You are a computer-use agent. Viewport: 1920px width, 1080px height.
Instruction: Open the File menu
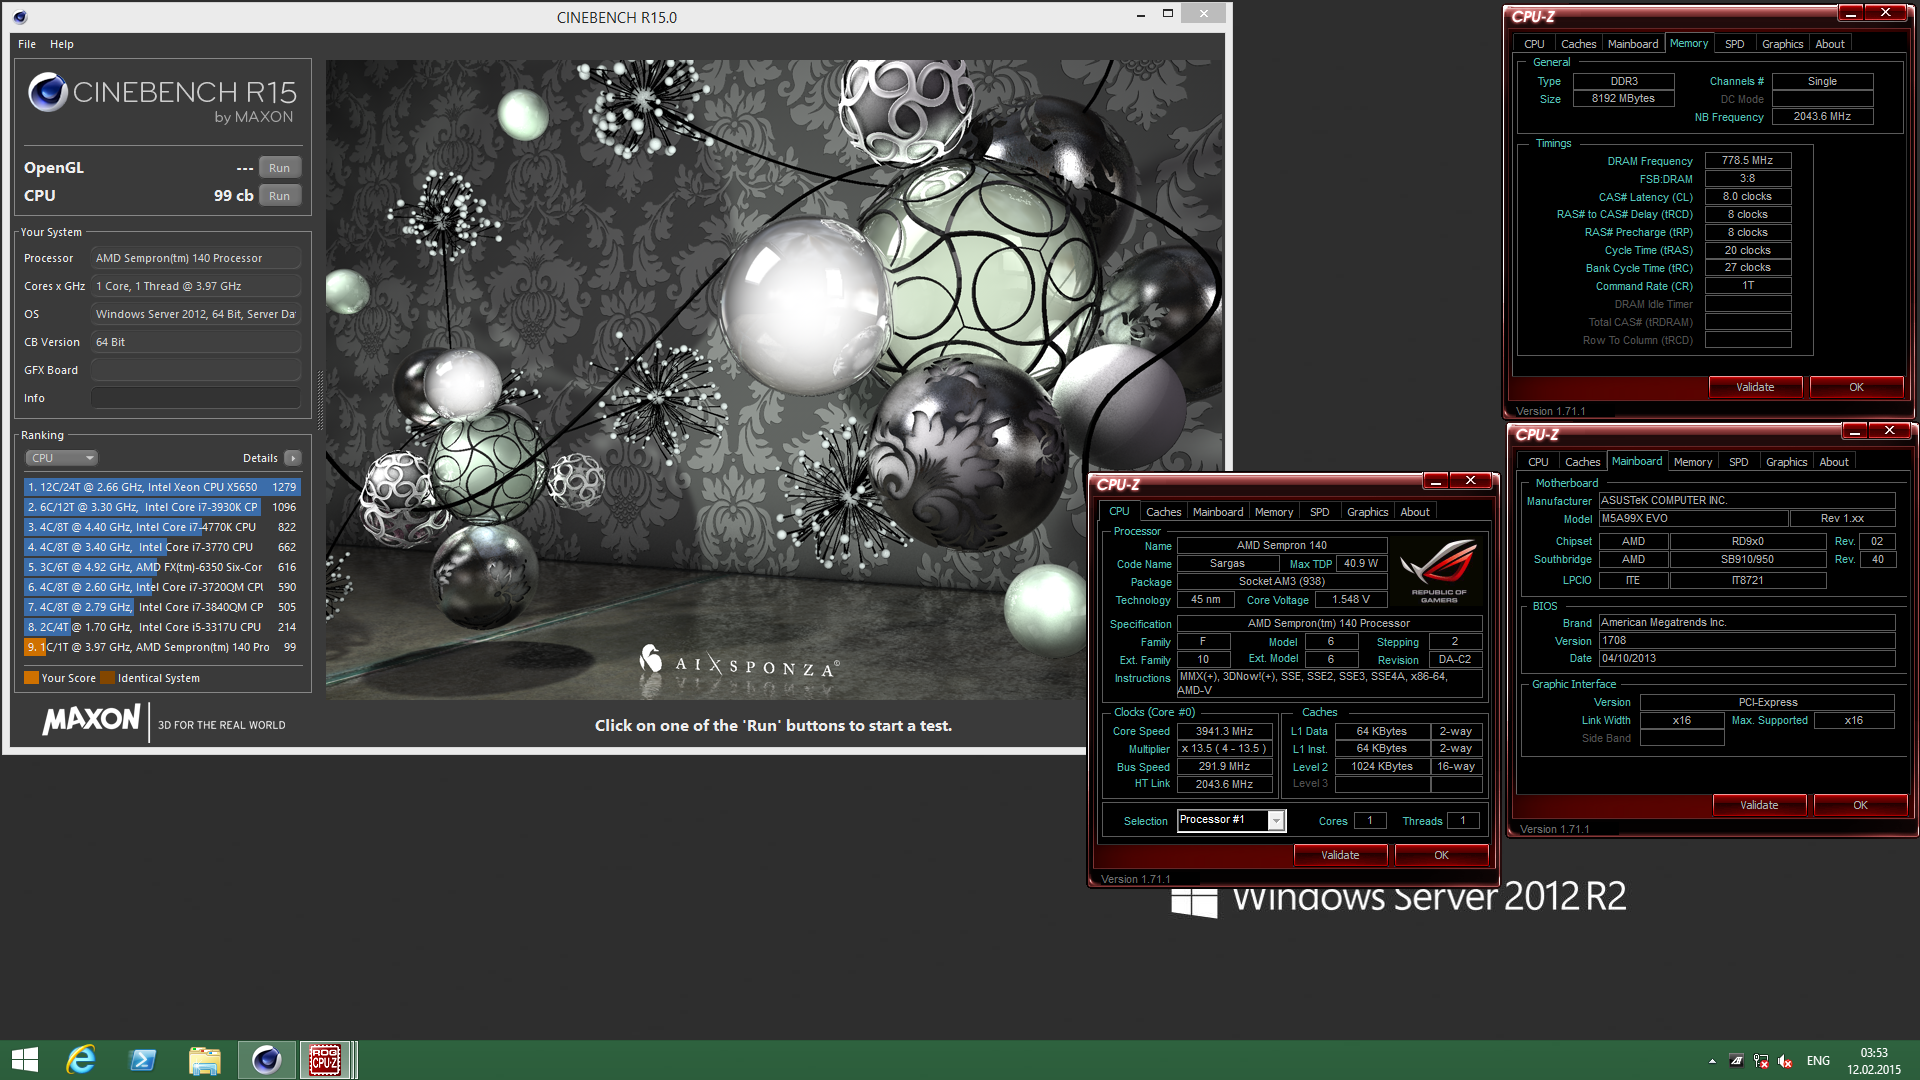coord(27,44)
